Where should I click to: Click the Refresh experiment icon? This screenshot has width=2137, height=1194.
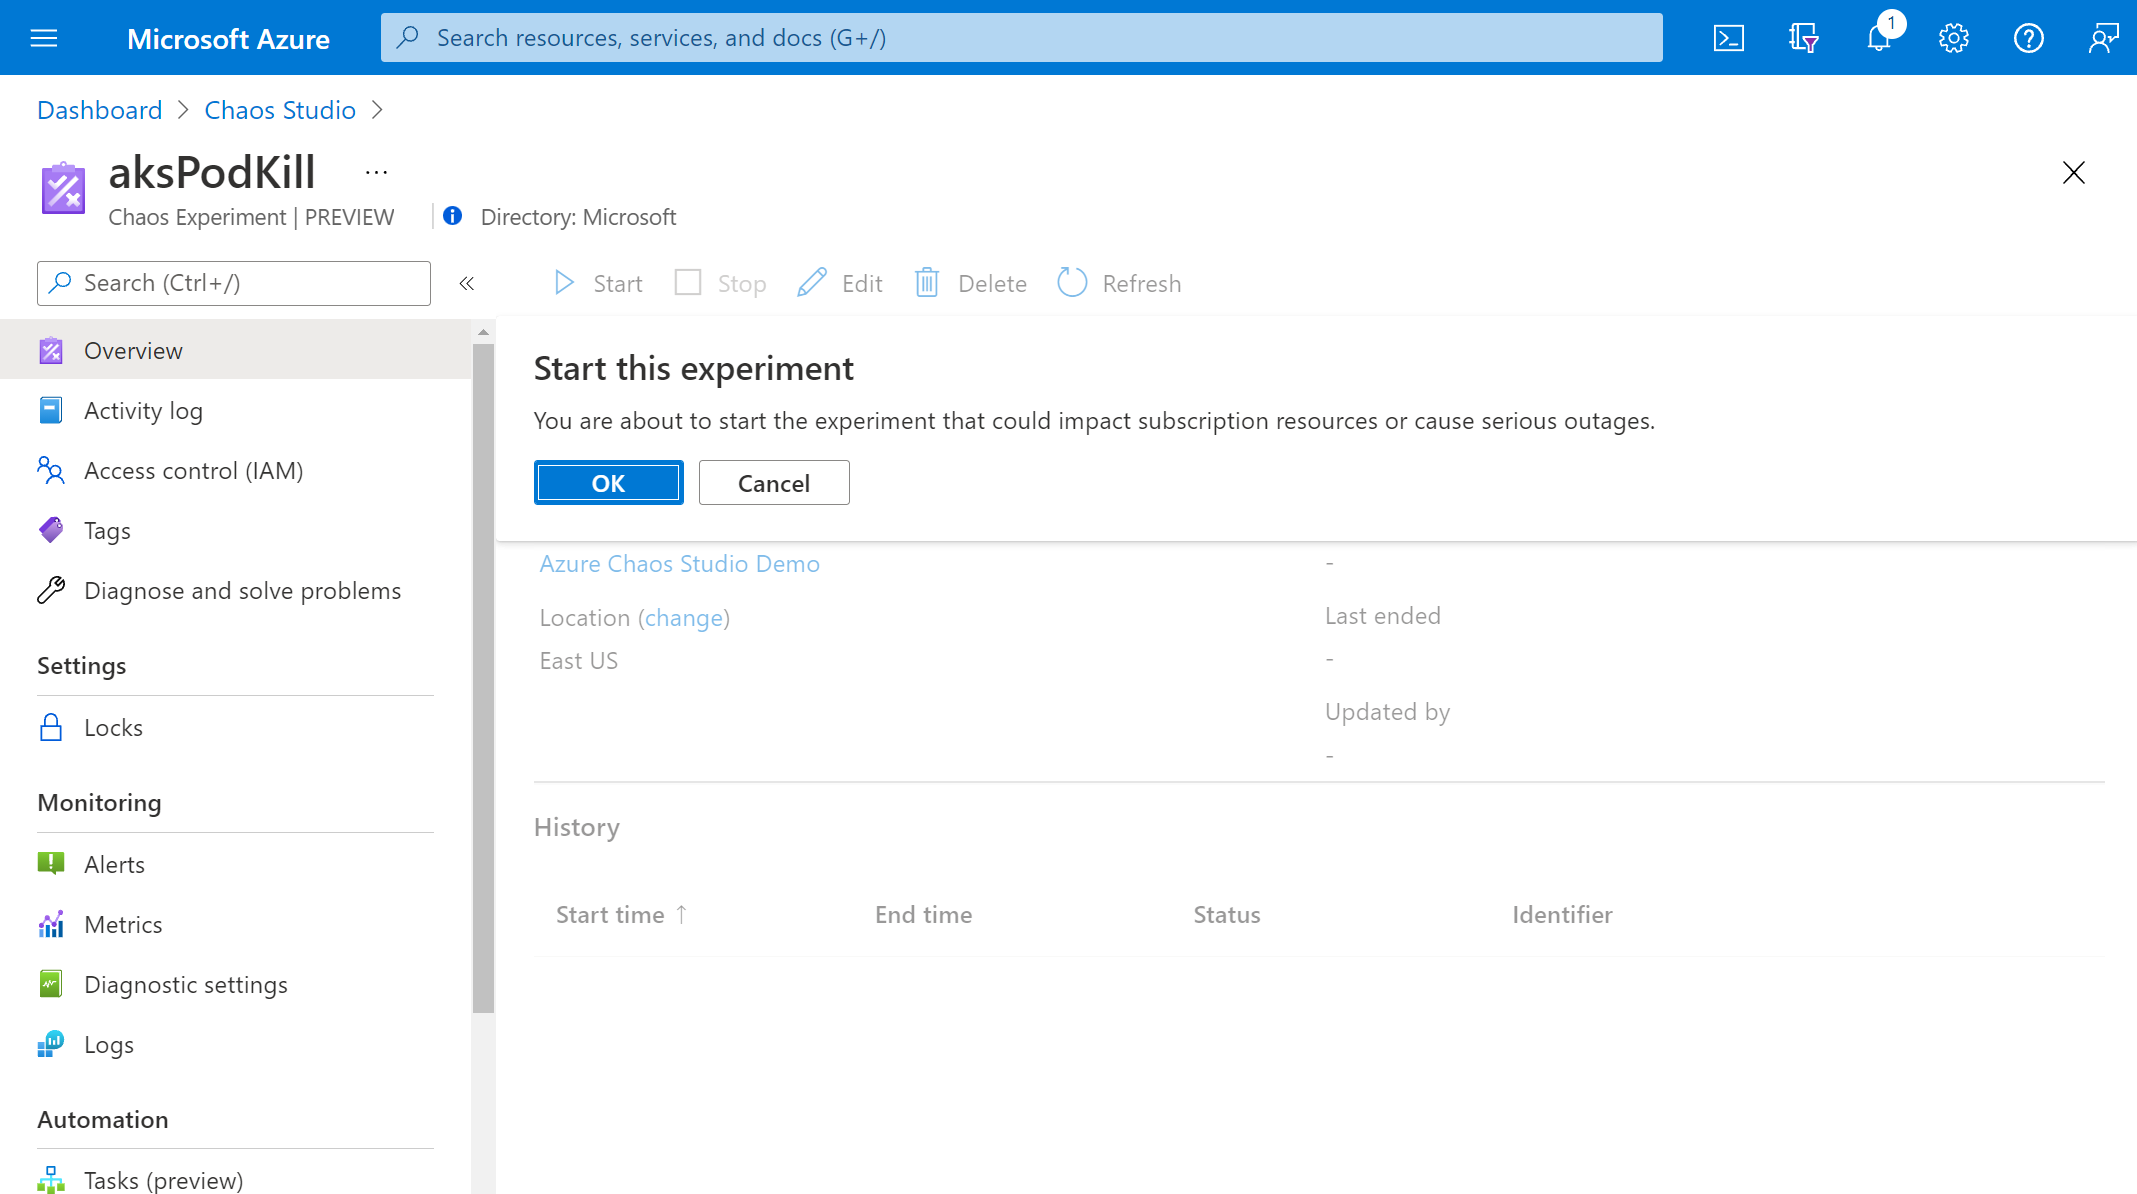click(1073, 282)
